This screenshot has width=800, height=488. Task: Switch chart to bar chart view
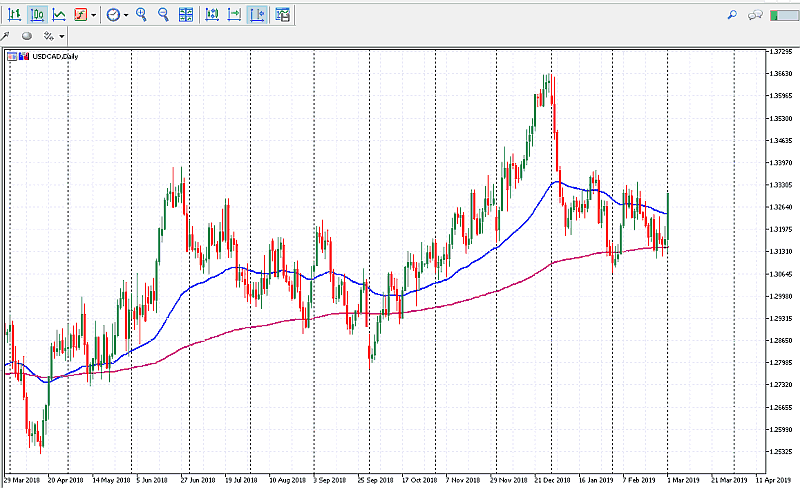pos(15,15)
